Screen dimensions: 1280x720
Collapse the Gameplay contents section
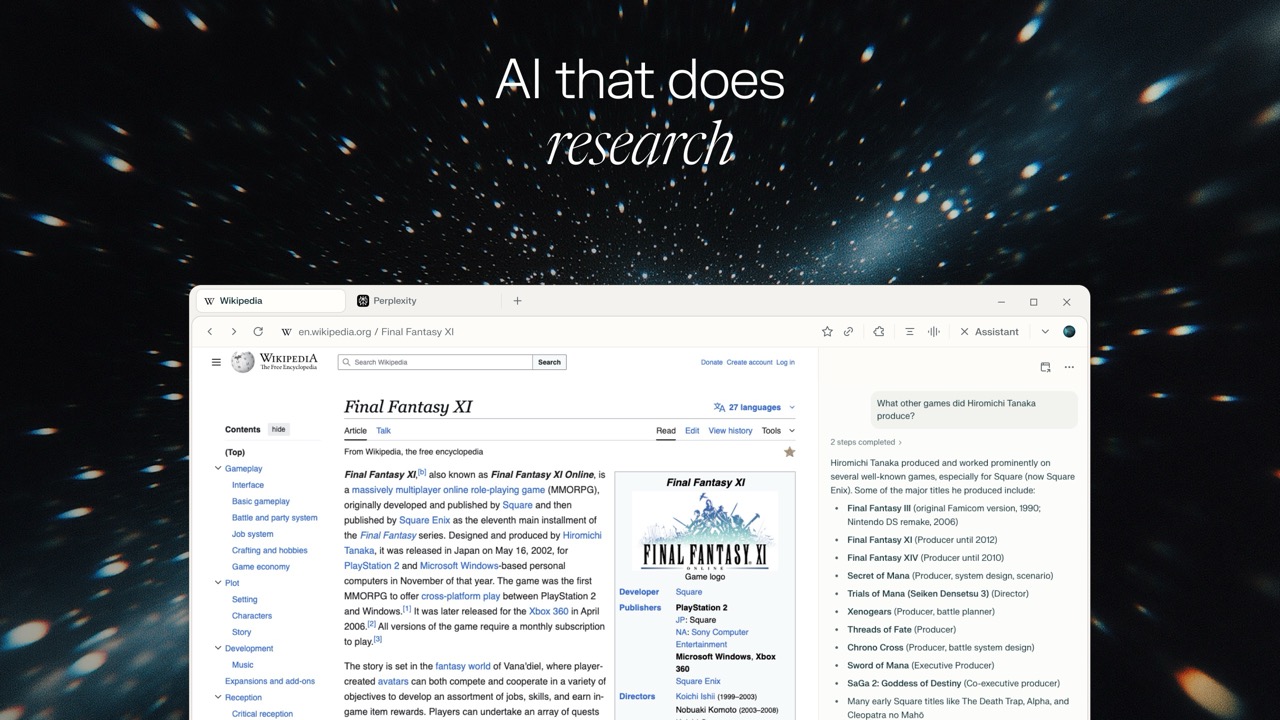[218, 468]
